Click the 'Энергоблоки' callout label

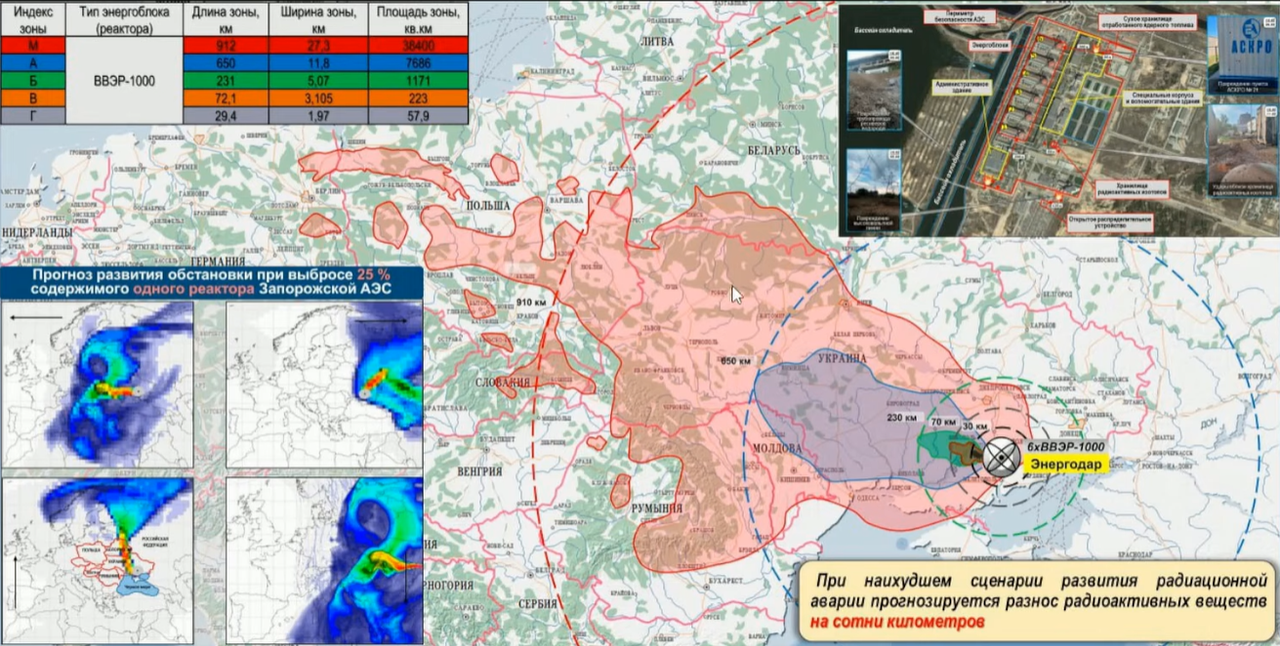tap(990, 46)
